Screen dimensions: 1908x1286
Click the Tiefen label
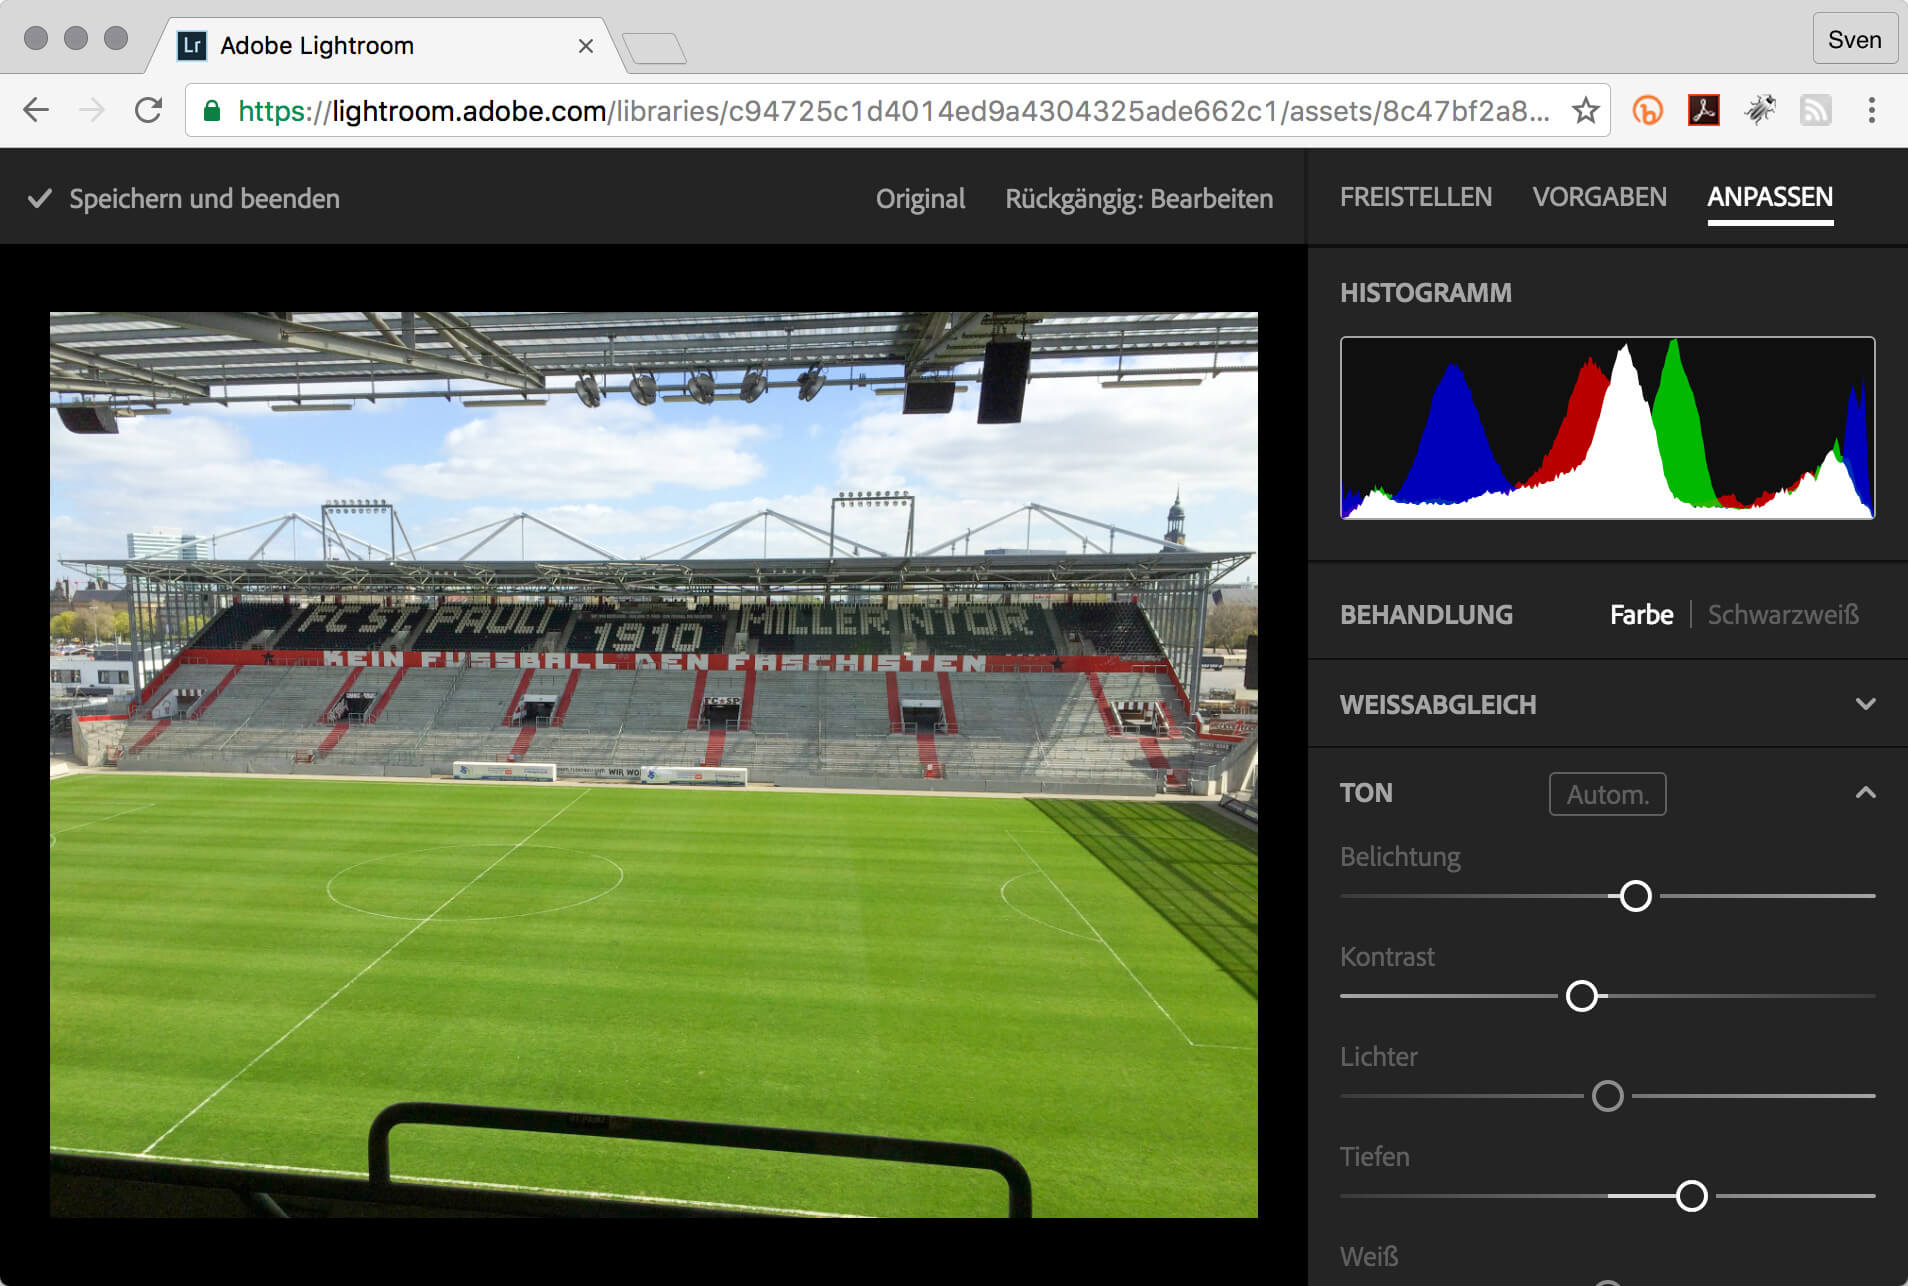click(x=1375, y=1157)
